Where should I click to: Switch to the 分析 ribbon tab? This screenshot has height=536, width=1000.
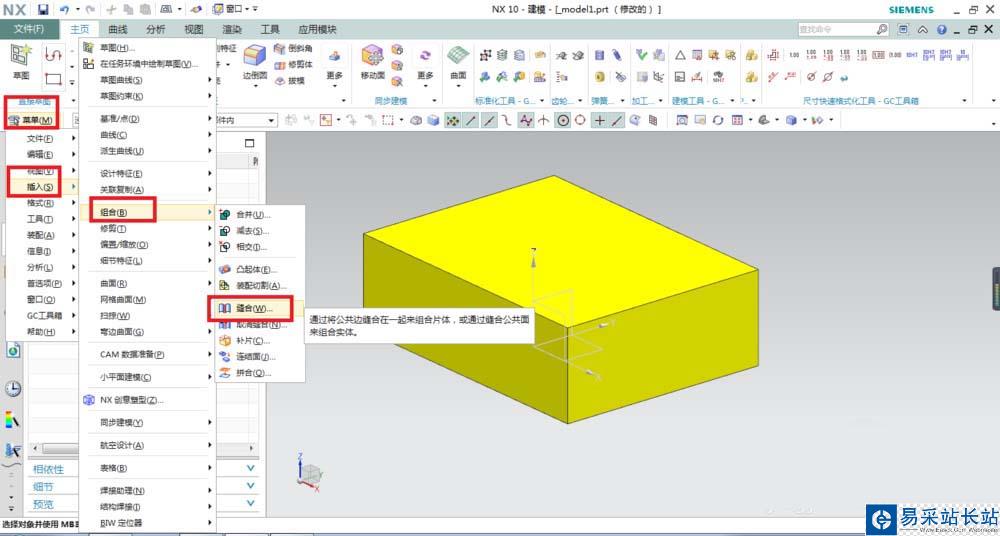coord(156,29)
